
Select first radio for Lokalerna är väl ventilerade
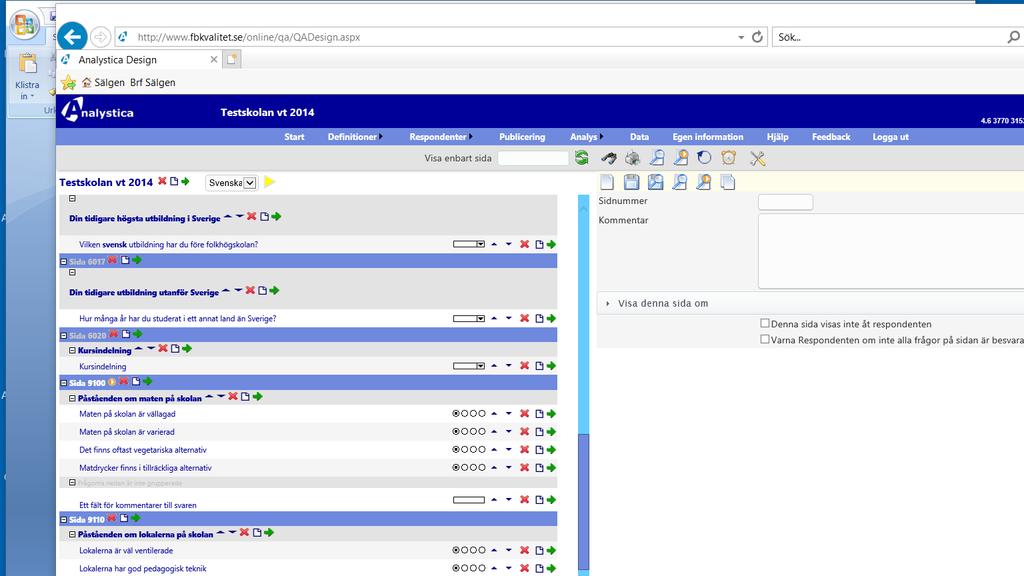tap(456, 551)
